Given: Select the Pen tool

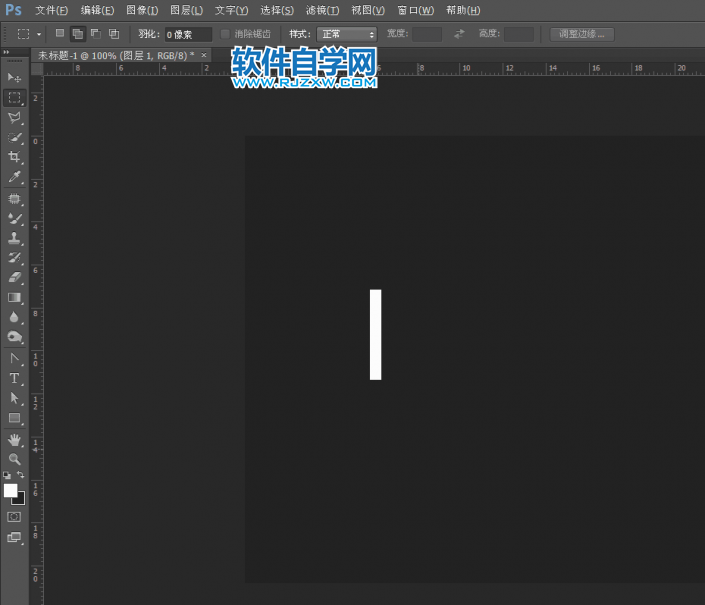Looking at the screenshot, I should 14,358.
